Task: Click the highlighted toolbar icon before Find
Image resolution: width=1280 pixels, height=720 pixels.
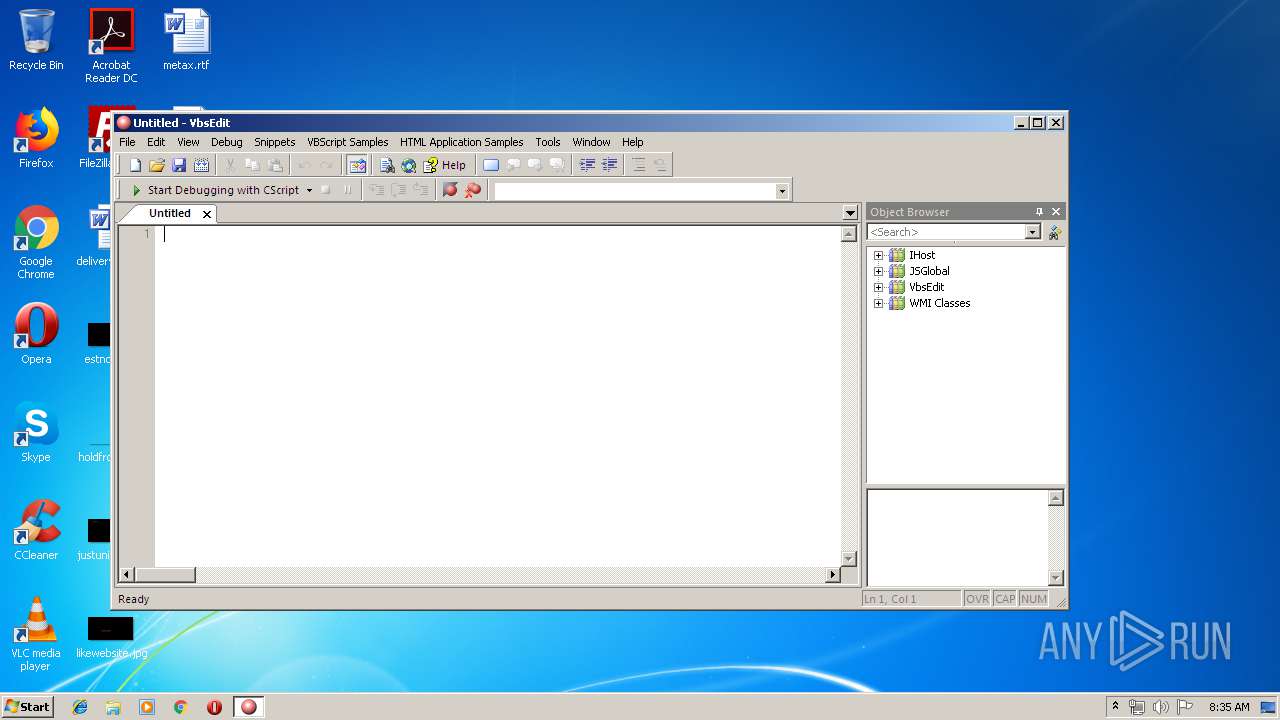Action: pos(358,165)
